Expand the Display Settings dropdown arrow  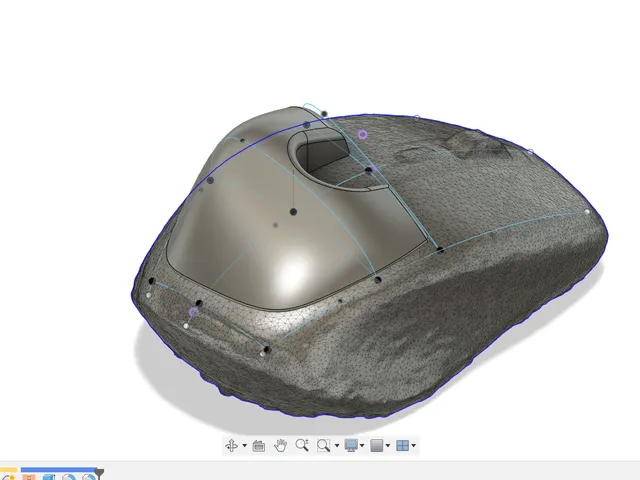pos(362,445)
